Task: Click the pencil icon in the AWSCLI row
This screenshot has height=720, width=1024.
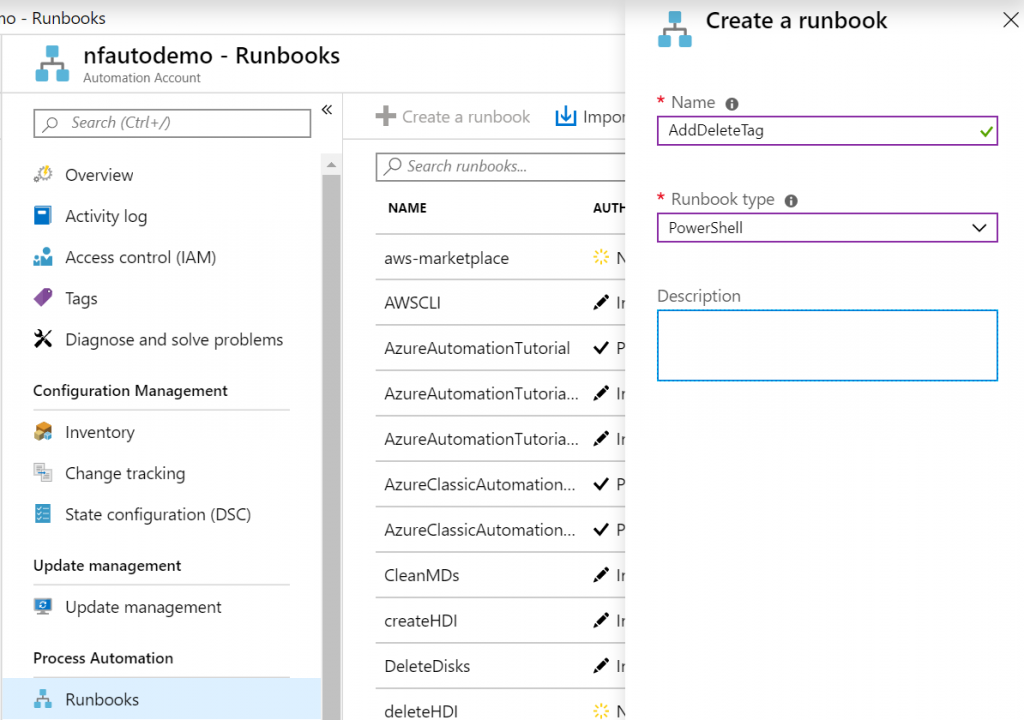Action: pos(601,303)
